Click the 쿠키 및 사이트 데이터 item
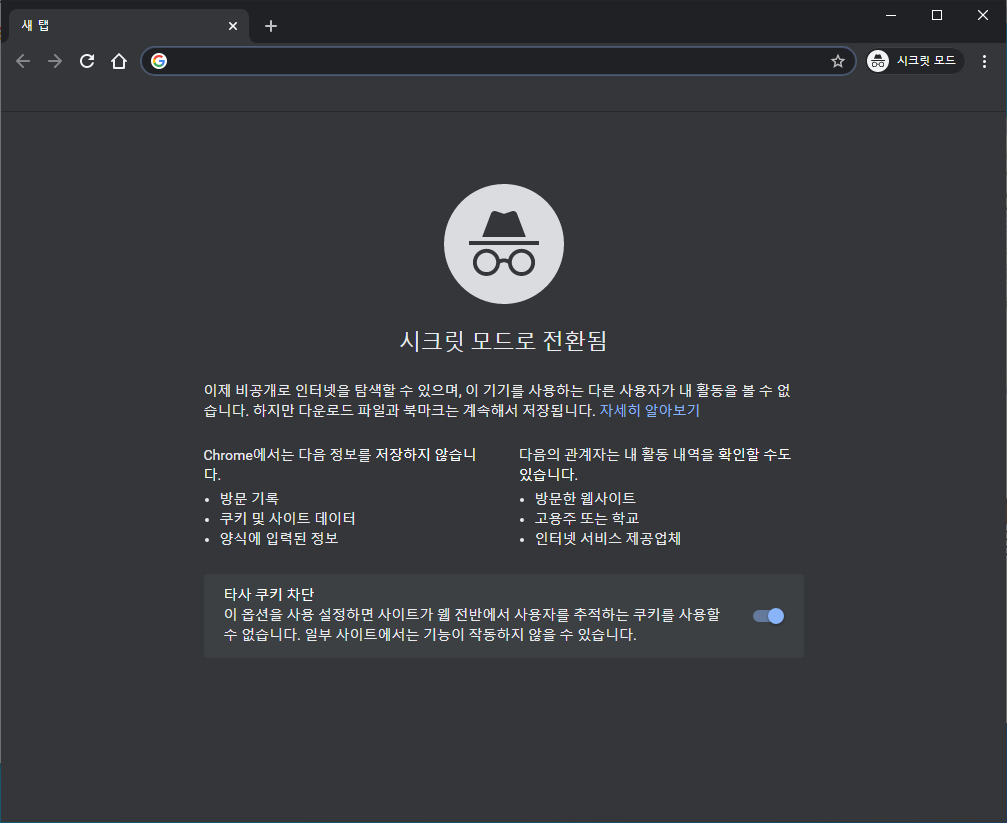The height and width of the screenshot is (823, 1007). (287, 518)
